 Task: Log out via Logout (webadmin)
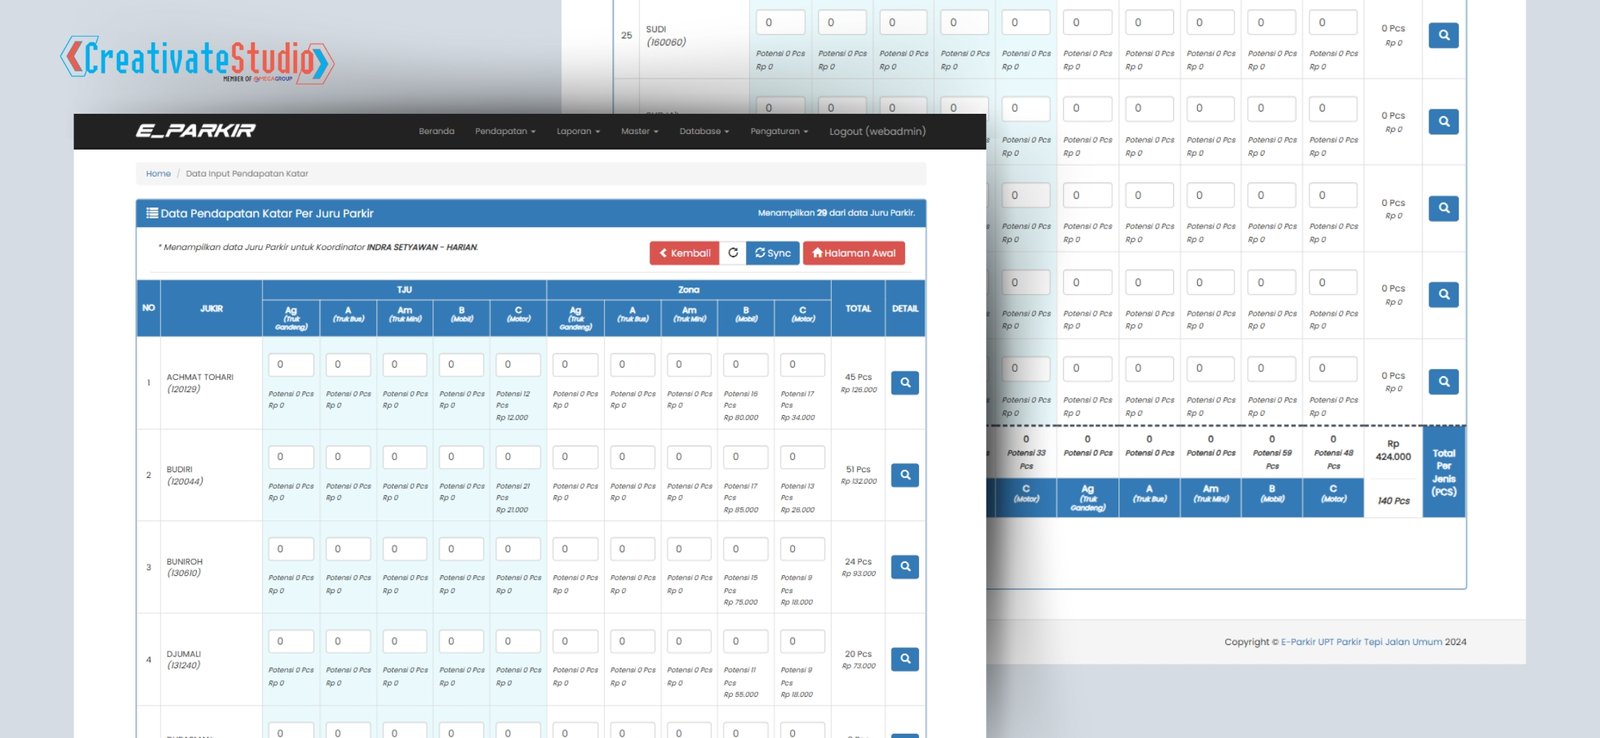point(877,131)
